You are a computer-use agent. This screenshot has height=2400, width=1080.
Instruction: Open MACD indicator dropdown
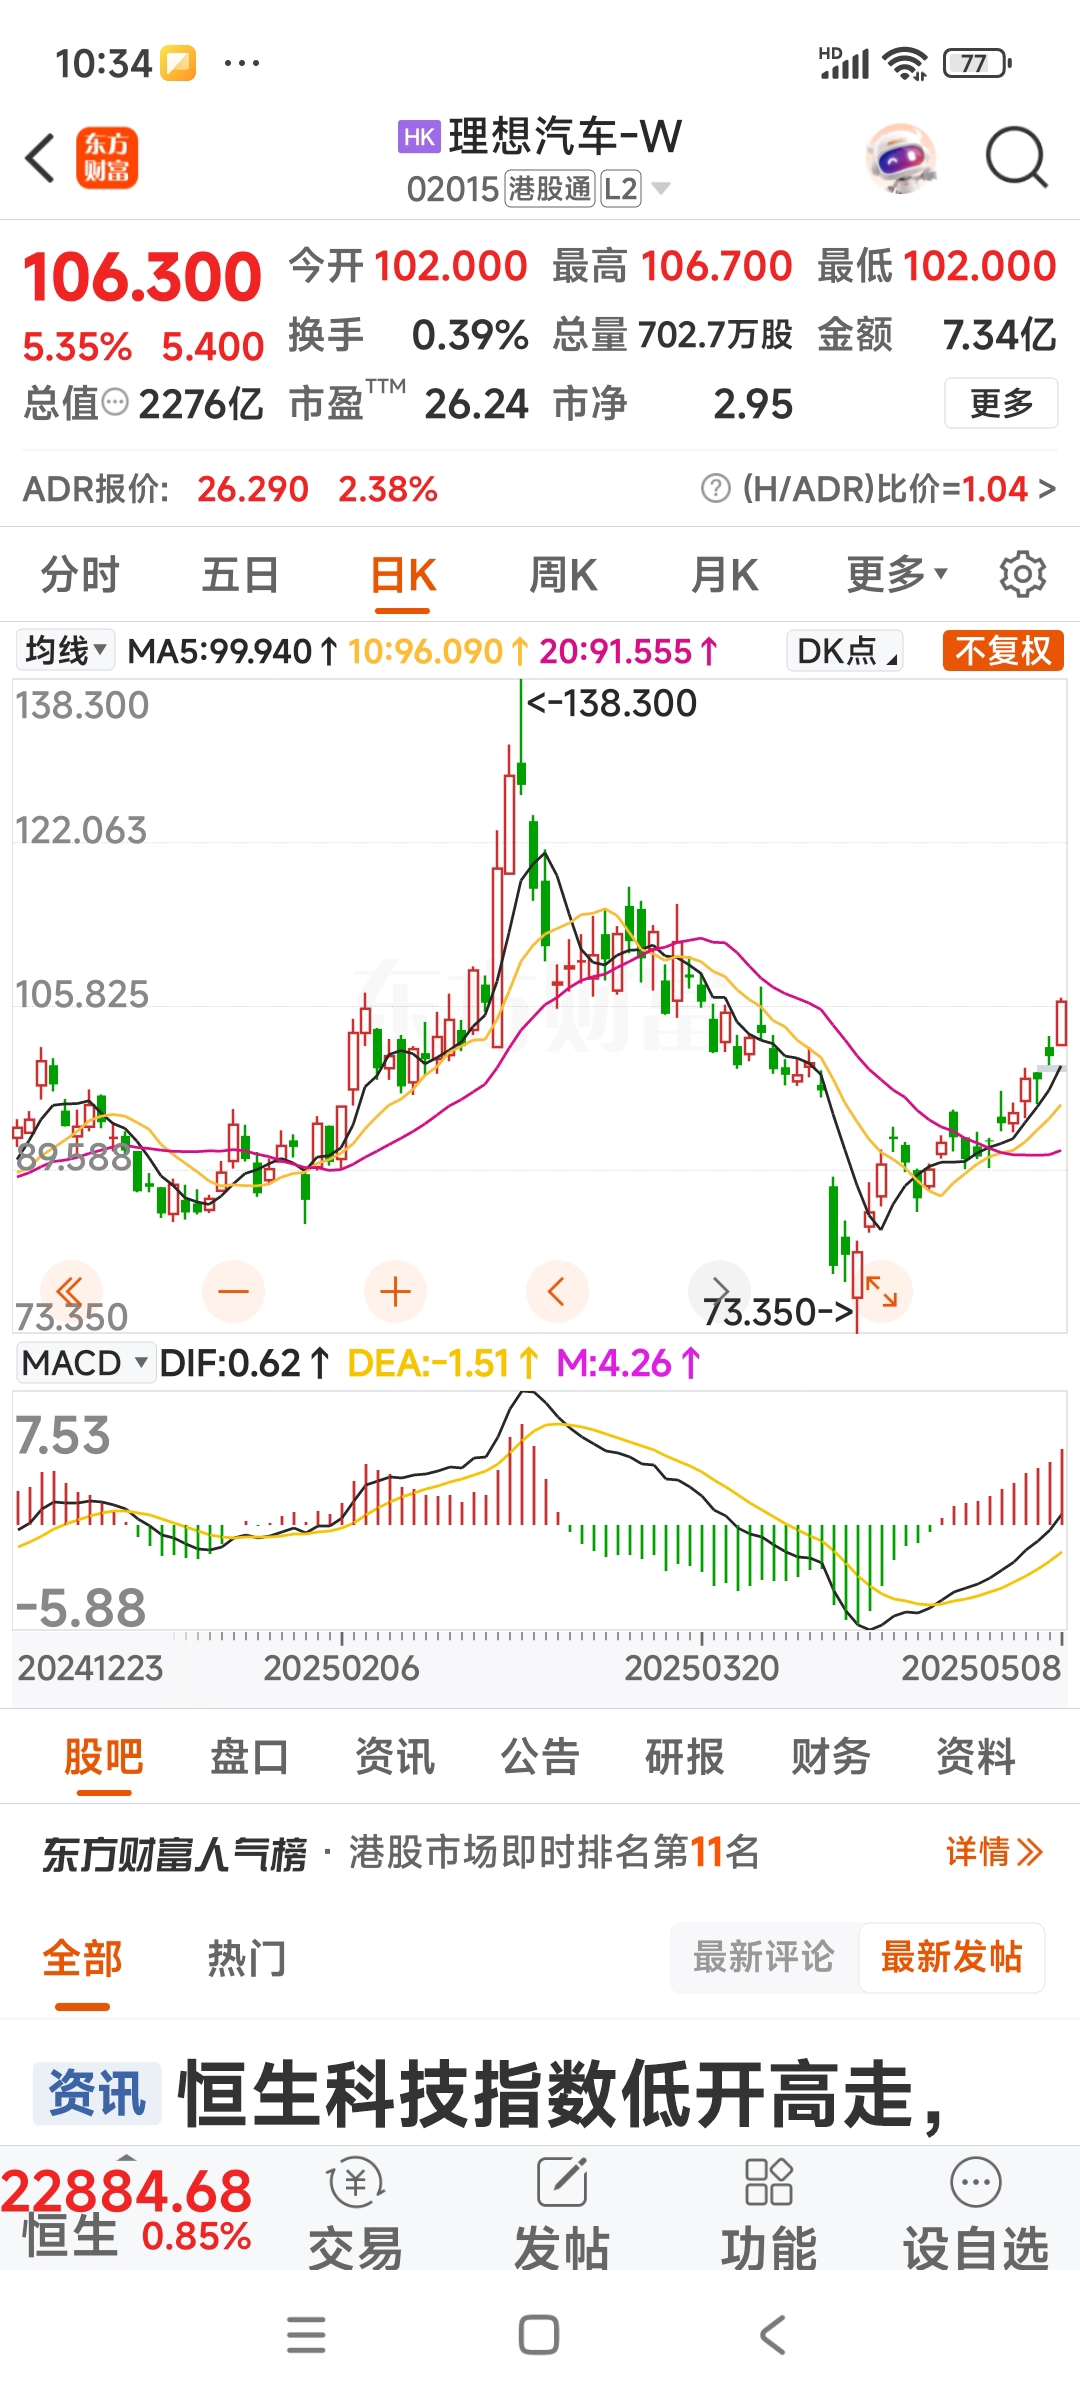click(85, 1362)
